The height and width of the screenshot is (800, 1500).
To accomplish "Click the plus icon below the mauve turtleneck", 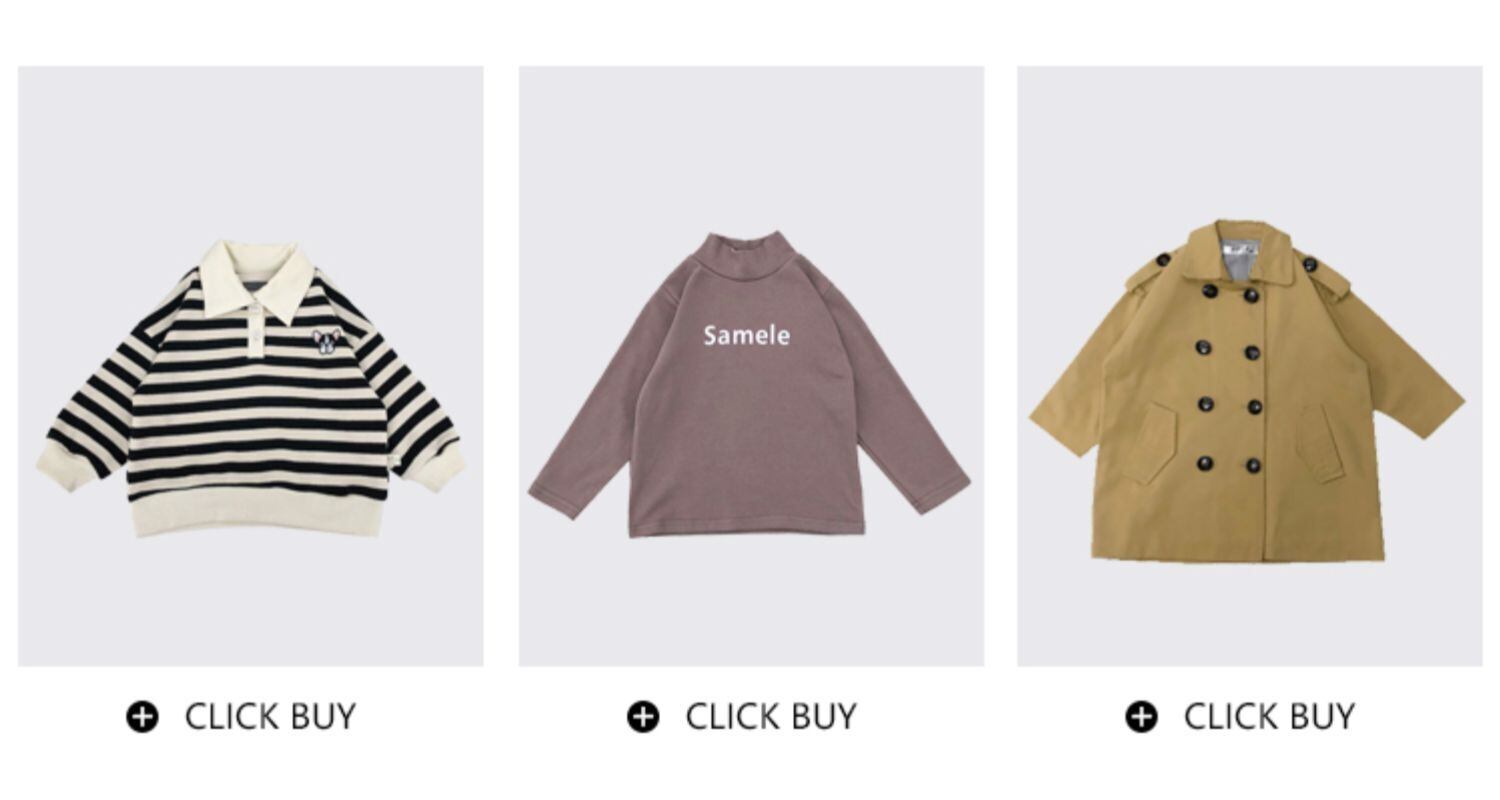I will 643,717.
